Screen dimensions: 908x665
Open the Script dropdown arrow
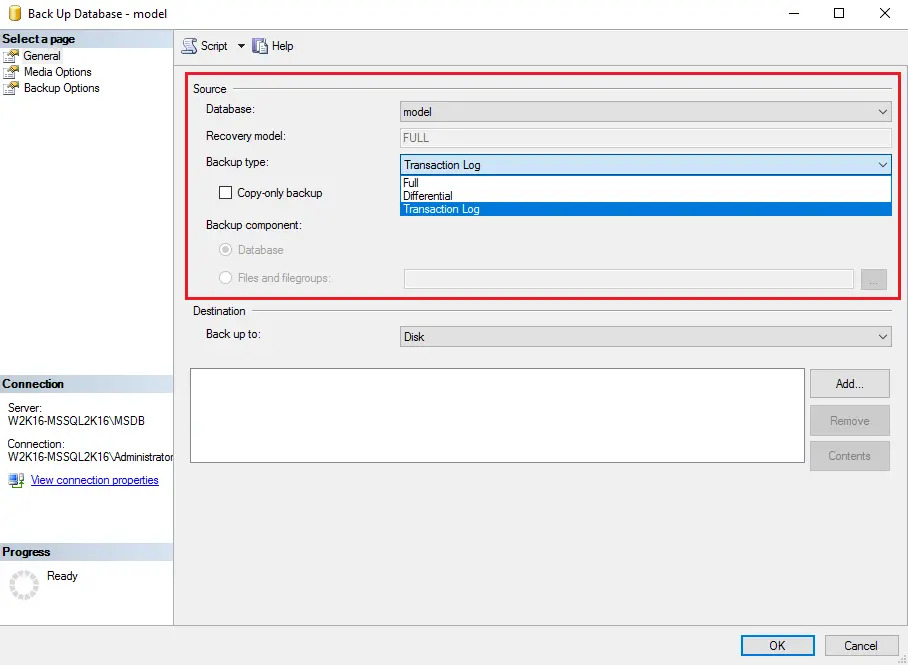click(241, 46)
